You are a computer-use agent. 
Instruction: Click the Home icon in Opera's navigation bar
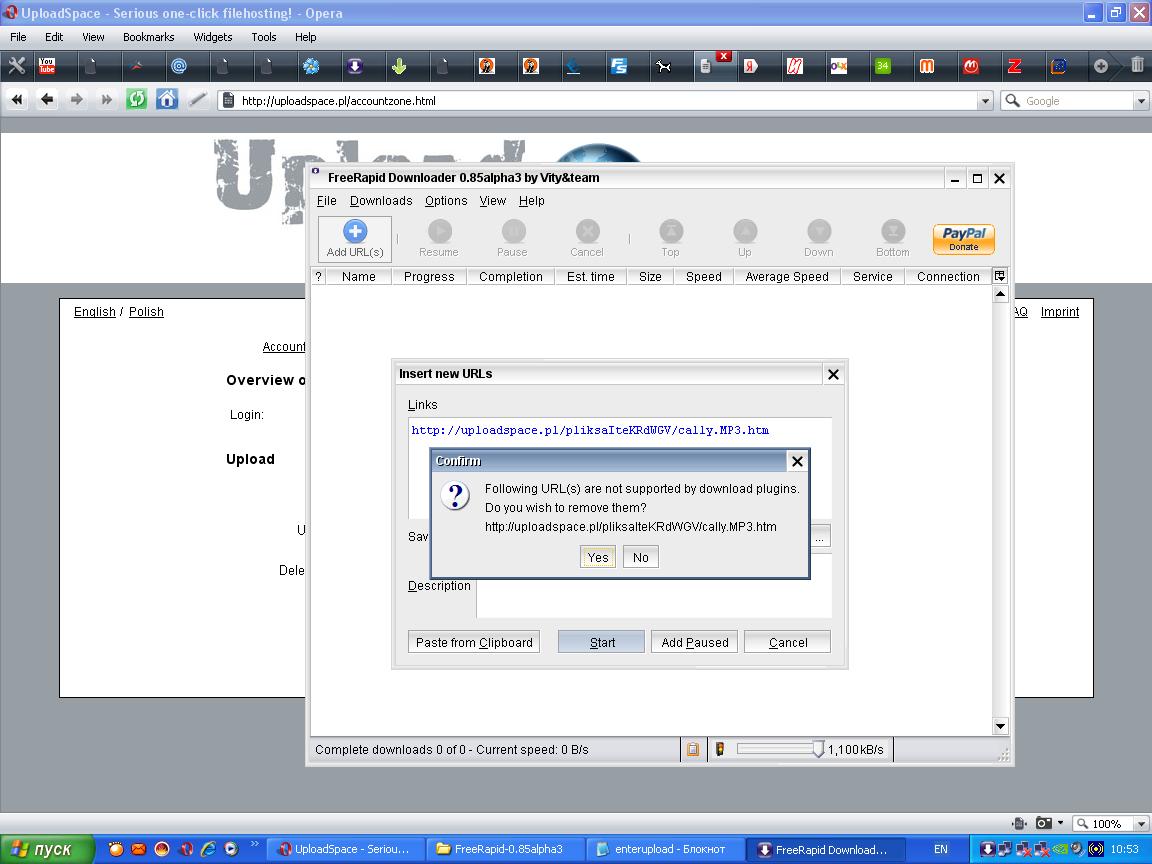tap(167, 99)
